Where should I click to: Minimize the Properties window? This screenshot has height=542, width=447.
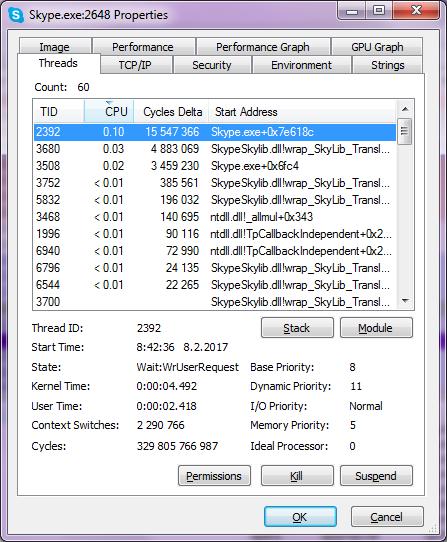(x=352, y=11)
